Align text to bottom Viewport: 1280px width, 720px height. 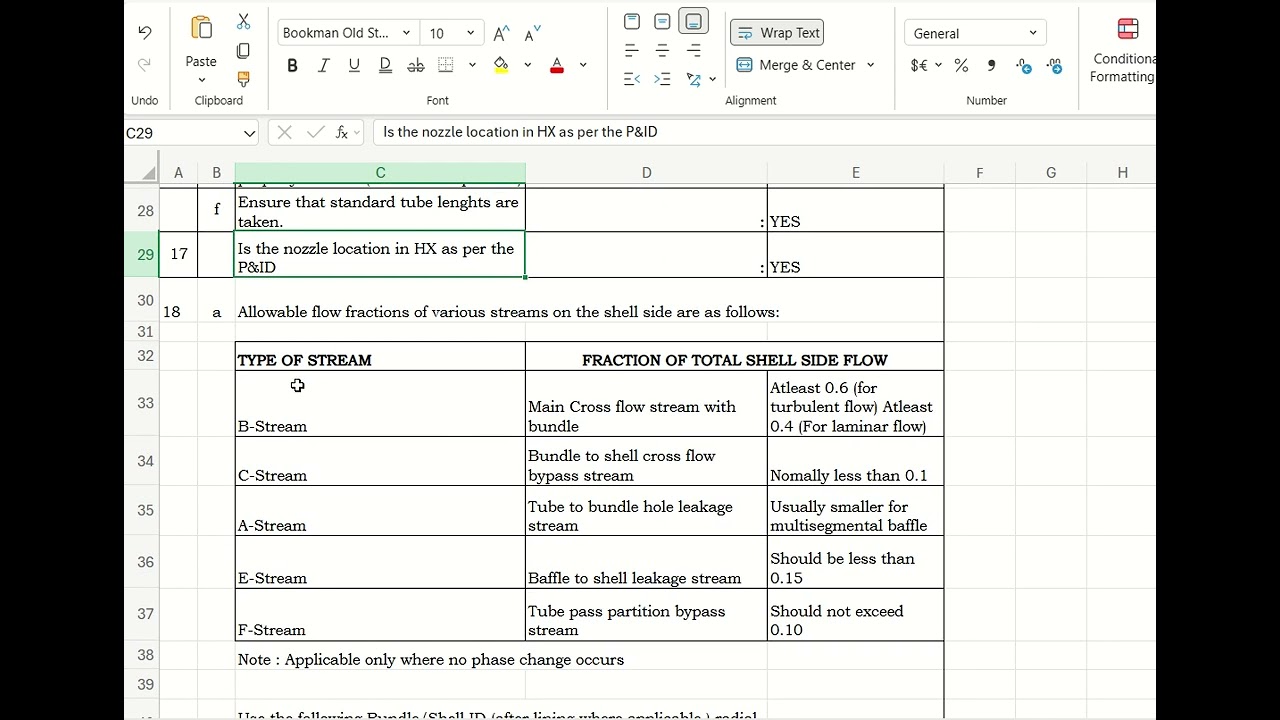coord(694,21)
